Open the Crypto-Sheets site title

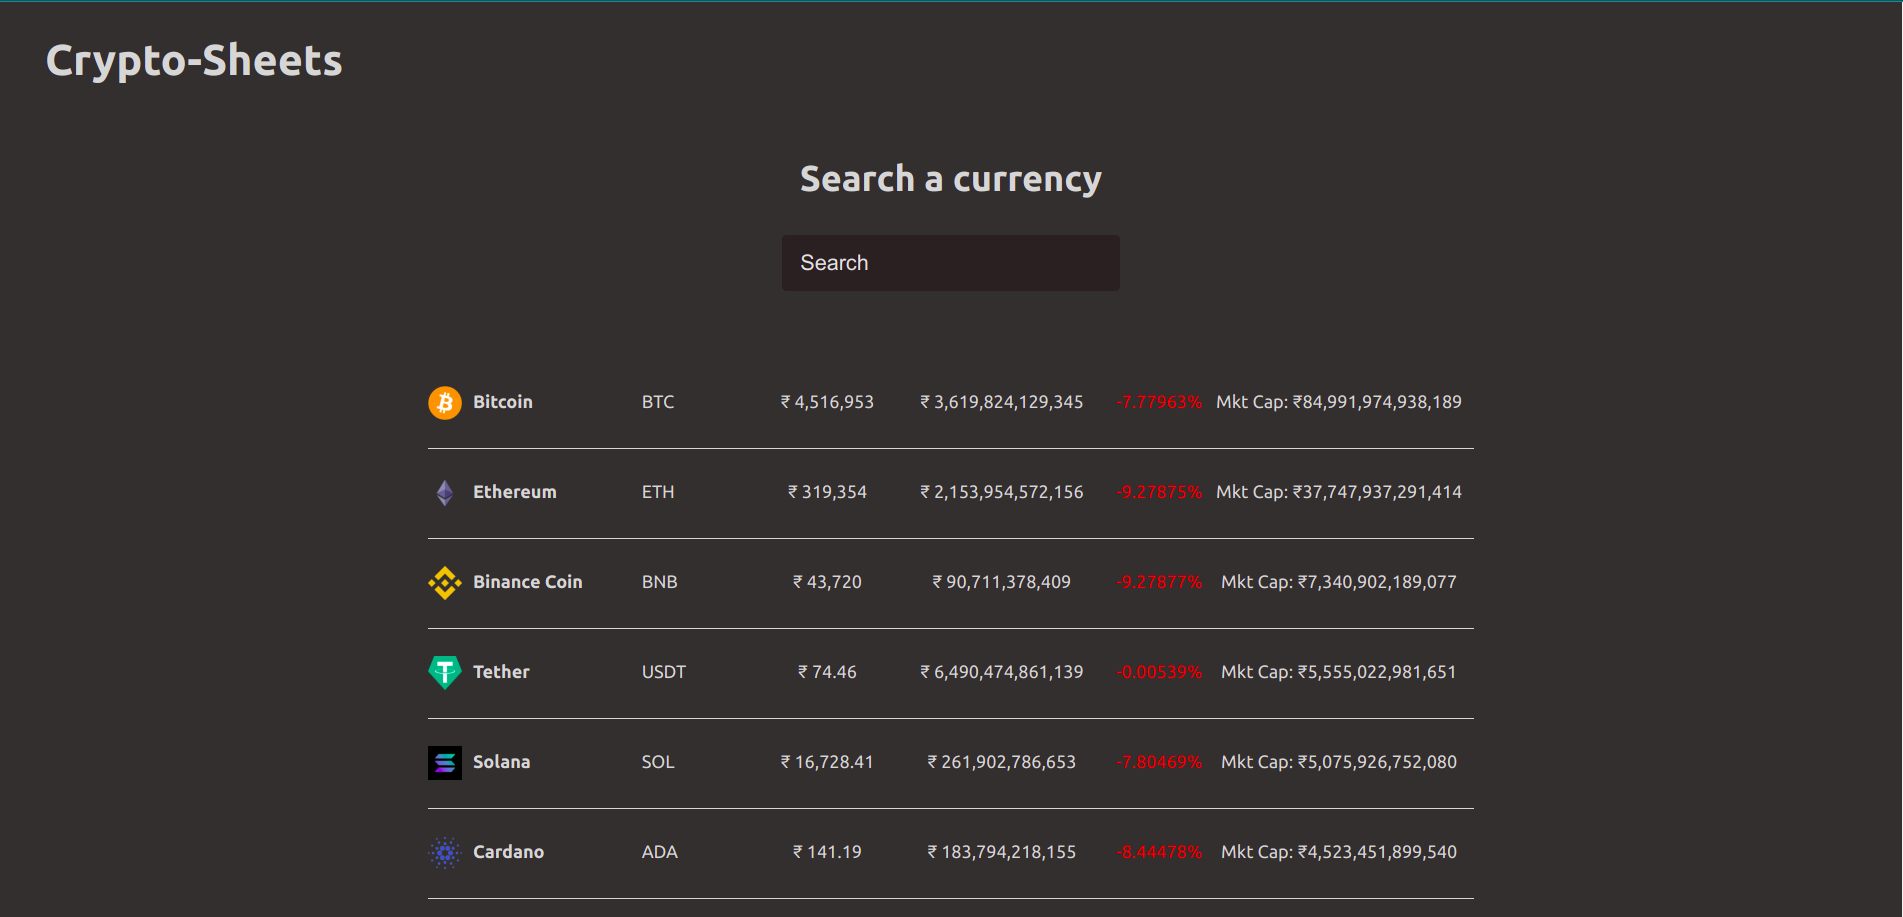point(194,61)
